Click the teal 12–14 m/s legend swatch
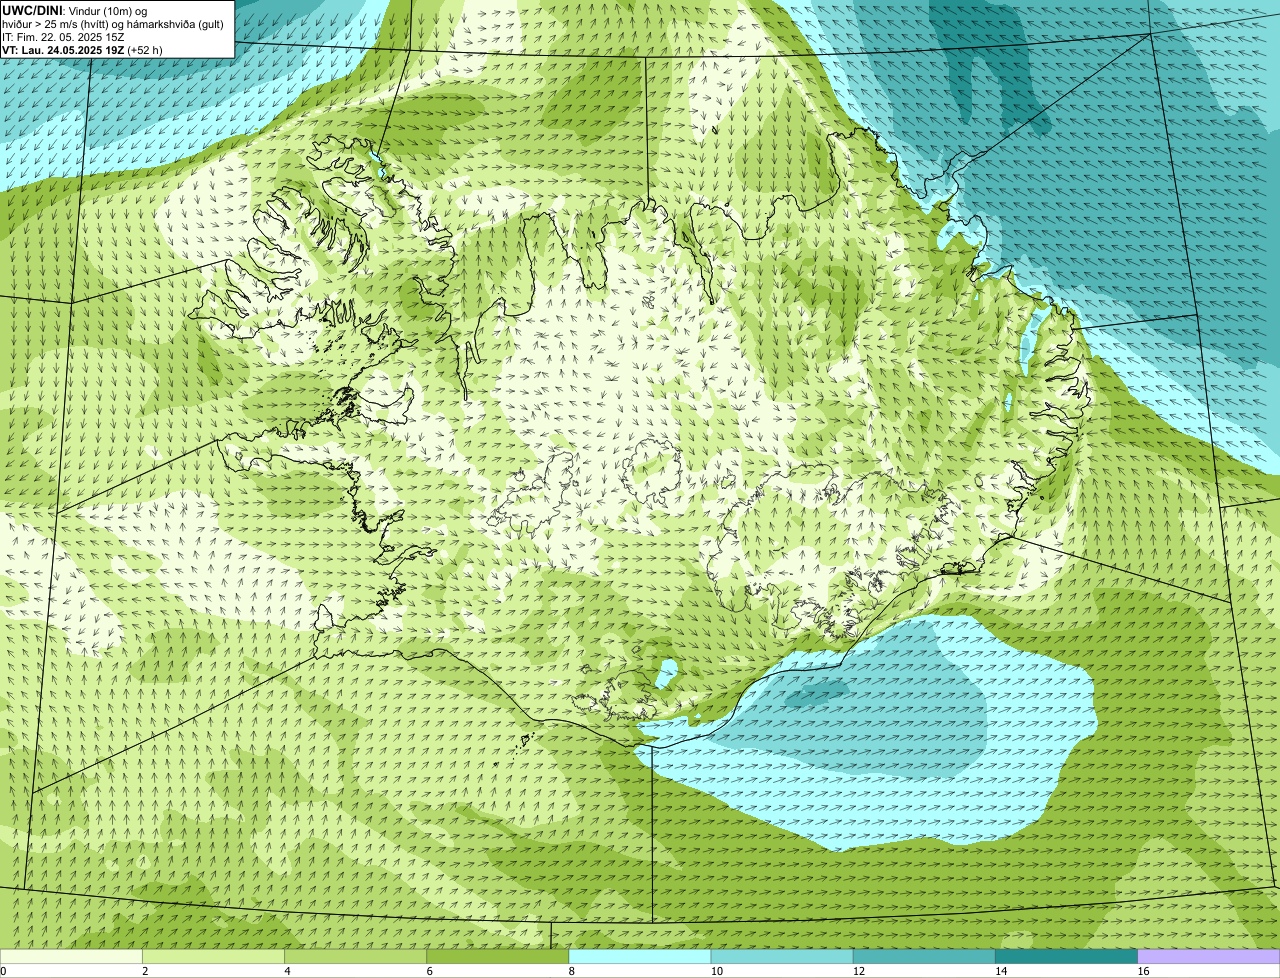Image resolution: width=1280 pixels, height=978 pixels. (x=924, y=956)
